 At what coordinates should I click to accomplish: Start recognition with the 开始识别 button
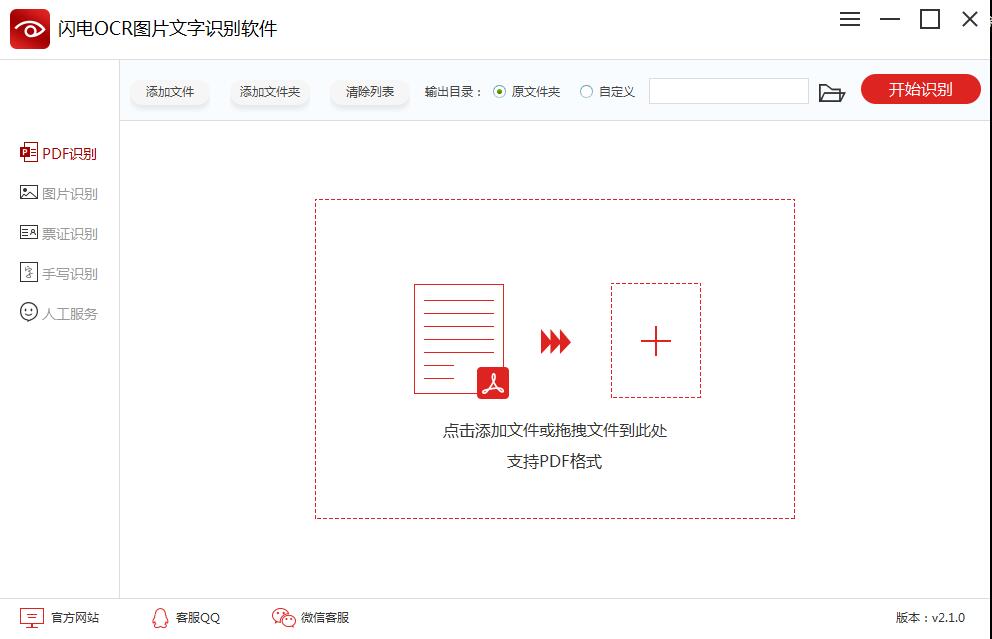pyautogui.click(x=919, y=89)
